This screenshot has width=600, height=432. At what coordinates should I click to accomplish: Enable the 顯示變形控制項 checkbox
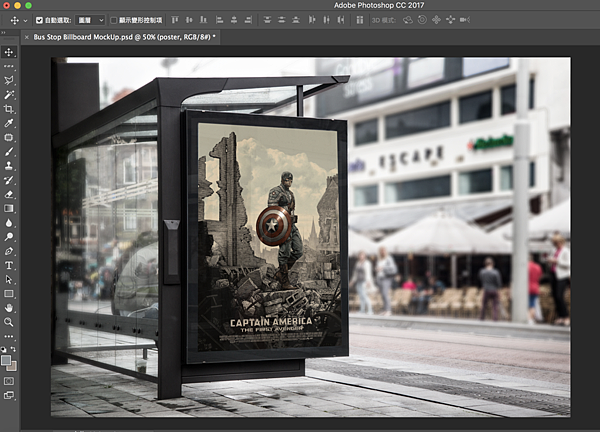point(114,20)
